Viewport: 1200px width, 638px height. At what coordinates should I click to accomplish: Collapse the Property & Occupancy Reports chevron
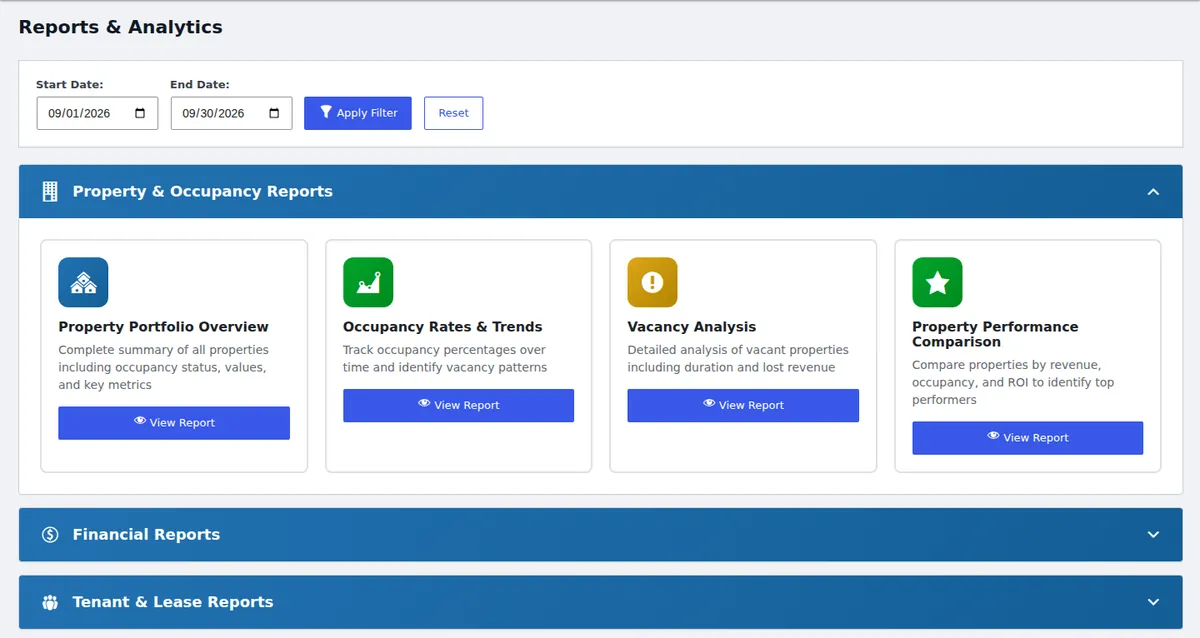(x=1153, y=191)
